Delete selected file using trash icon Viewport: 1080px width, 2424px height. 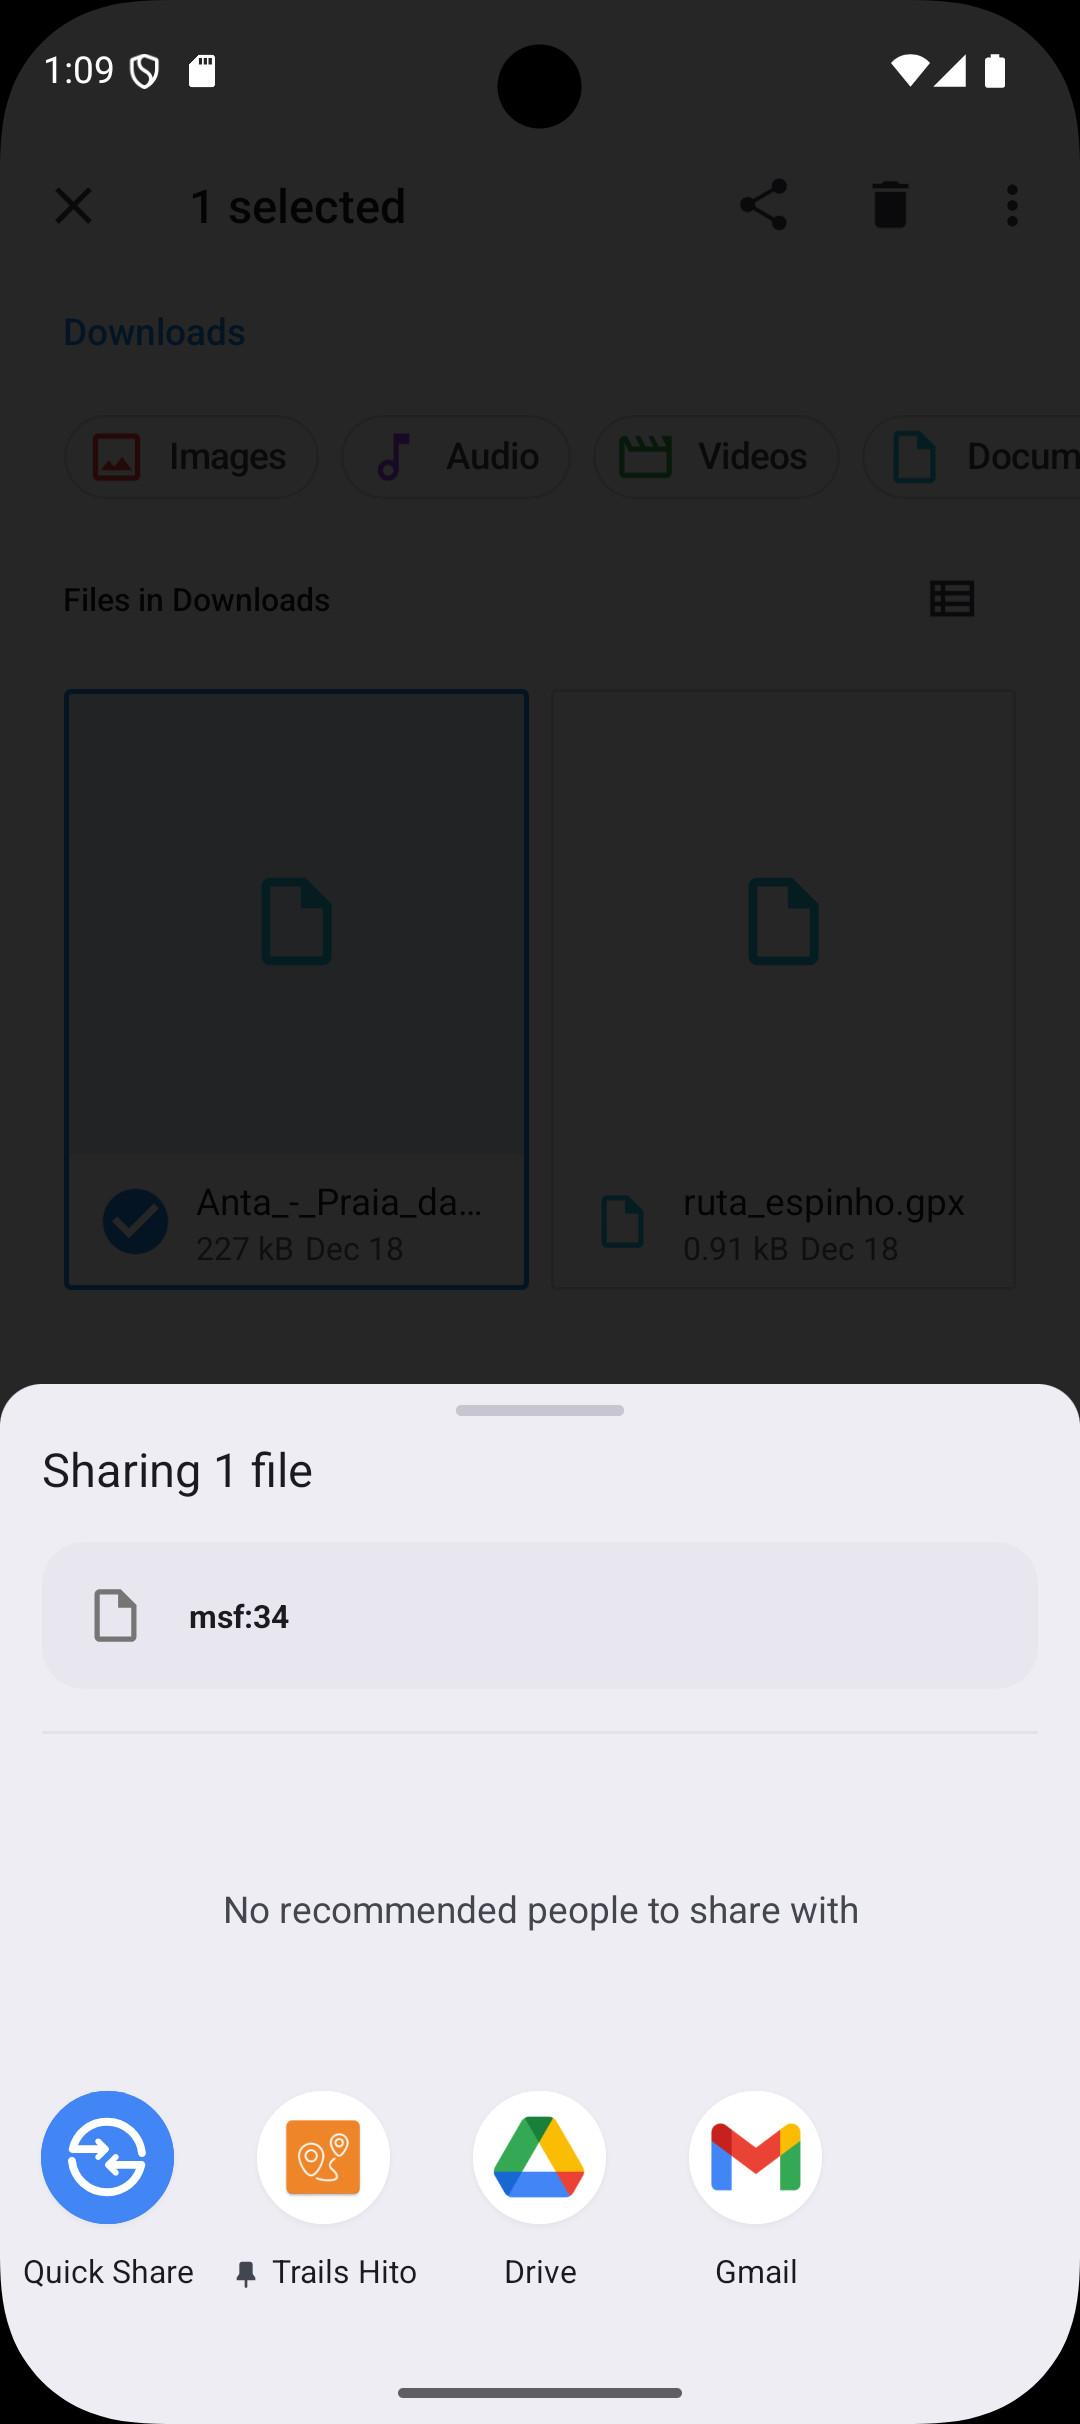coord(890,206)
